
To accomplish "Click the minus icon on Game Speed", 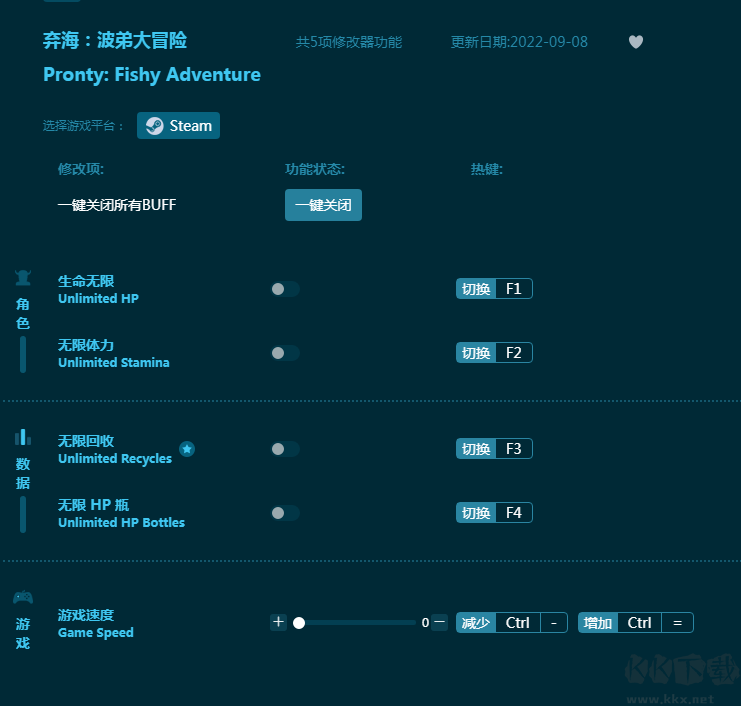I will coord(439,622).
